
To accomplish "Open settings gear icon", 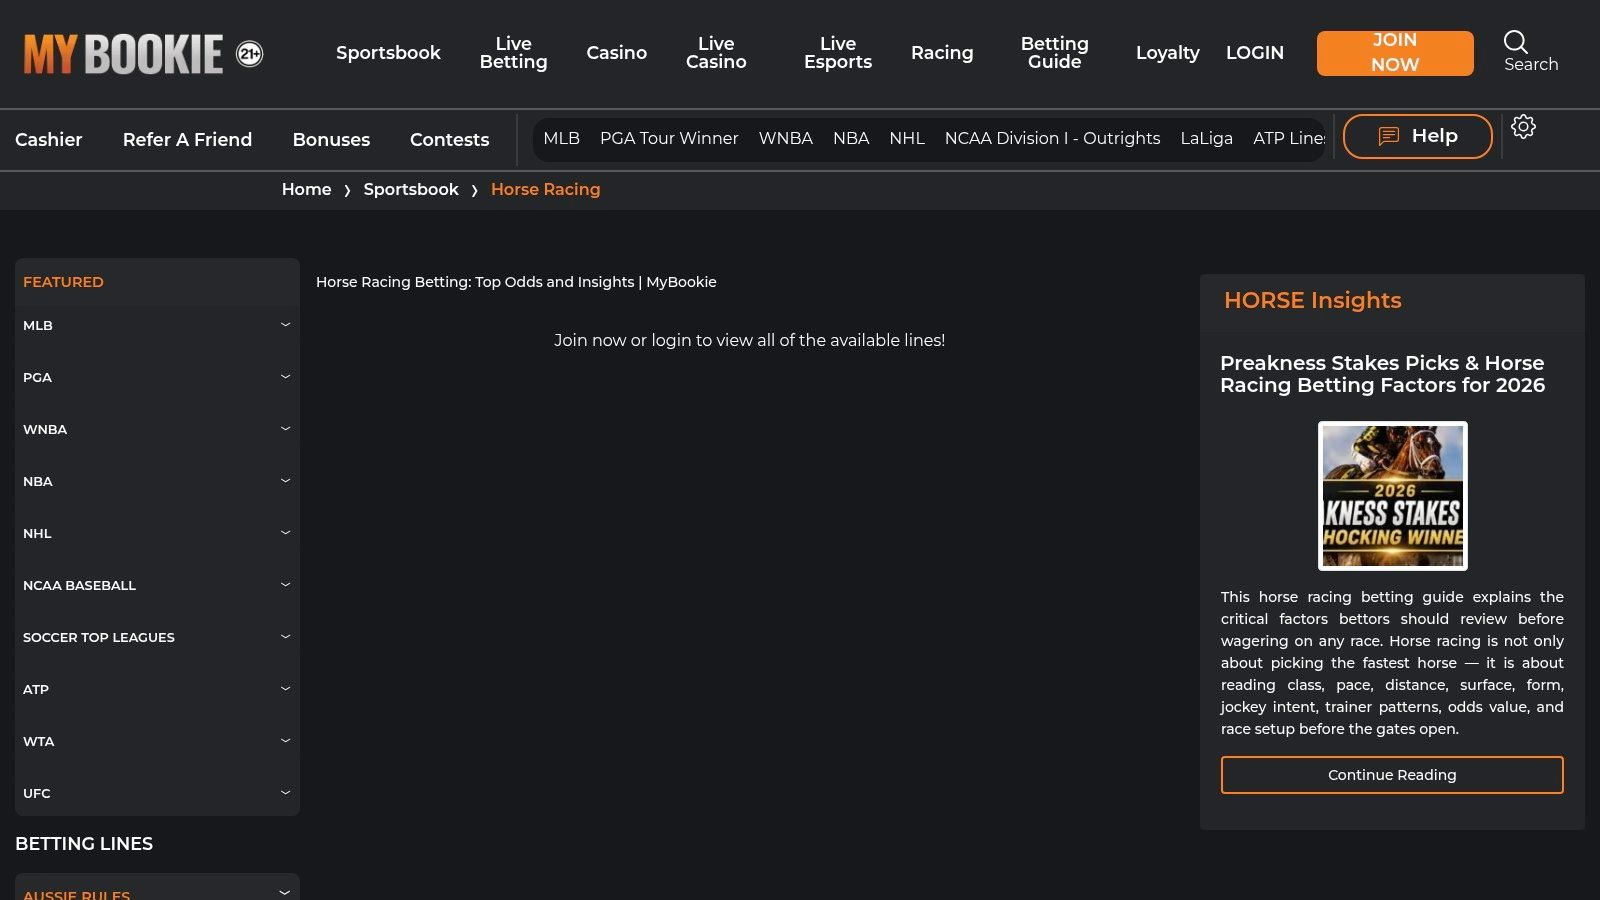I will pos(1523,127).
